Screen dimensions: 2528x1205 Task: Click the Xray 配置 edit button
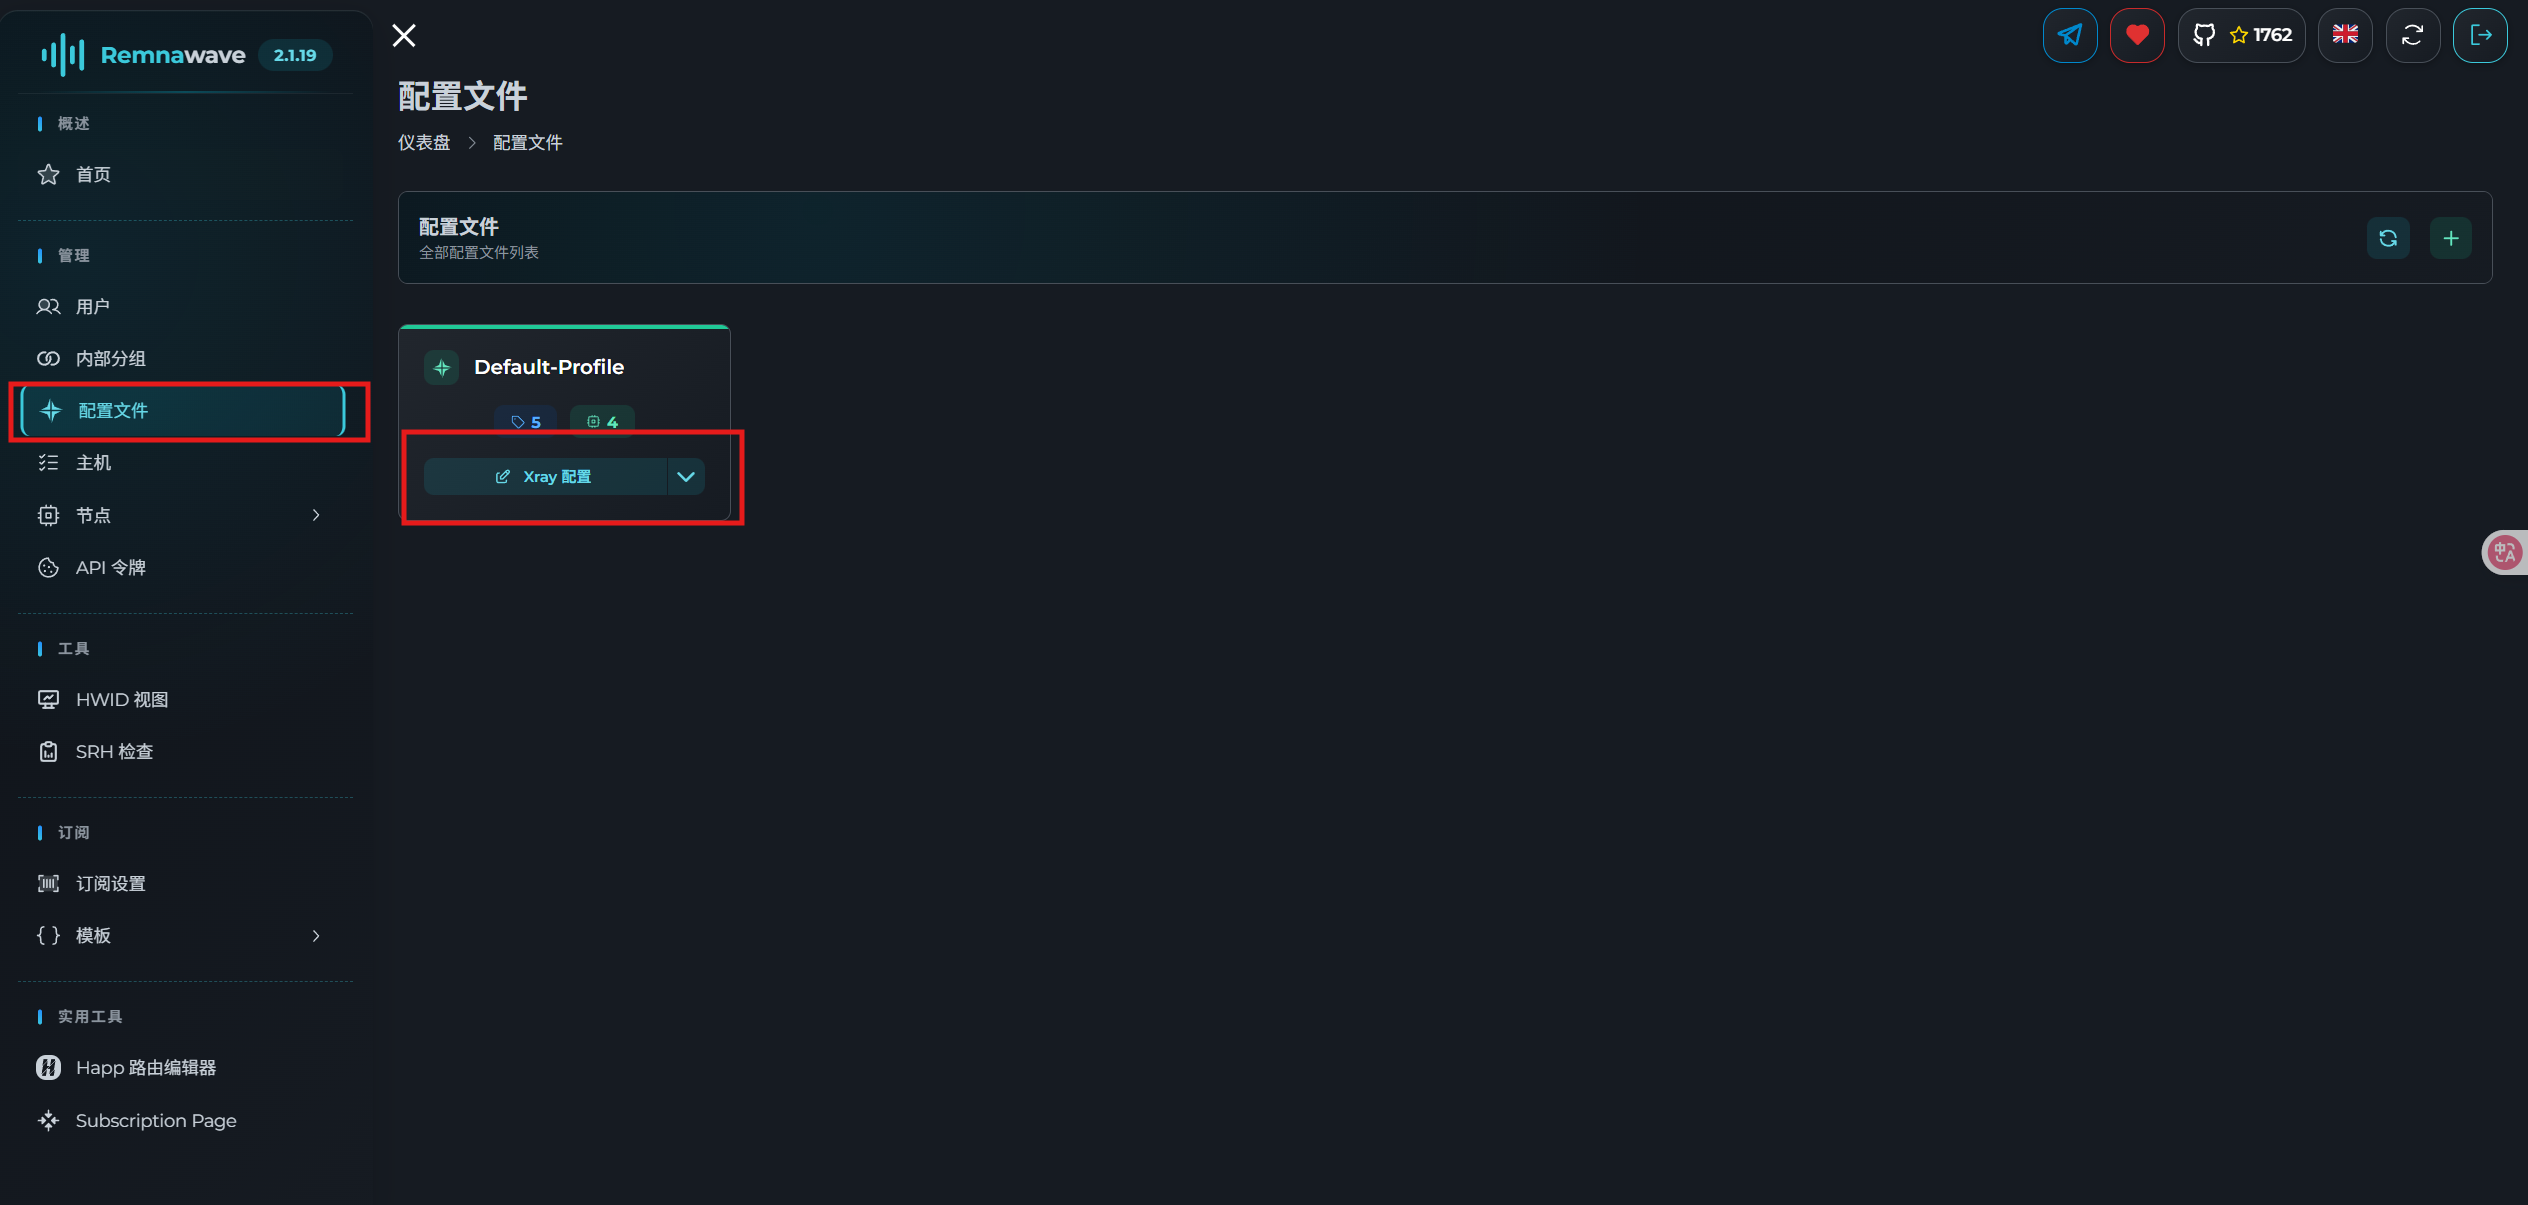(x=545, y=477)
